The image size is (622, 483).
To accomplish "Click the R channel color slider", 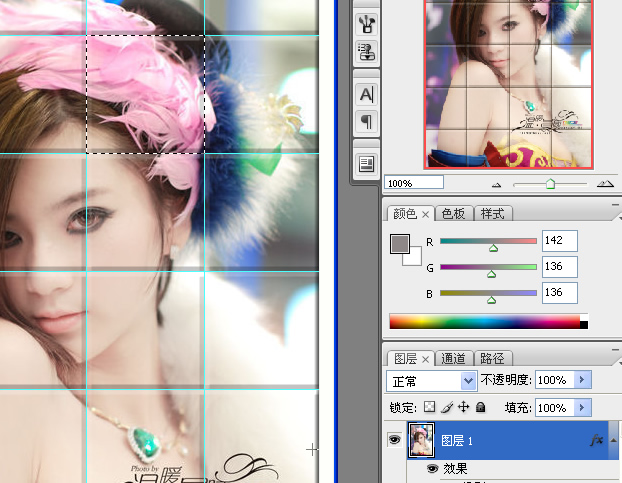I will 488,241.
